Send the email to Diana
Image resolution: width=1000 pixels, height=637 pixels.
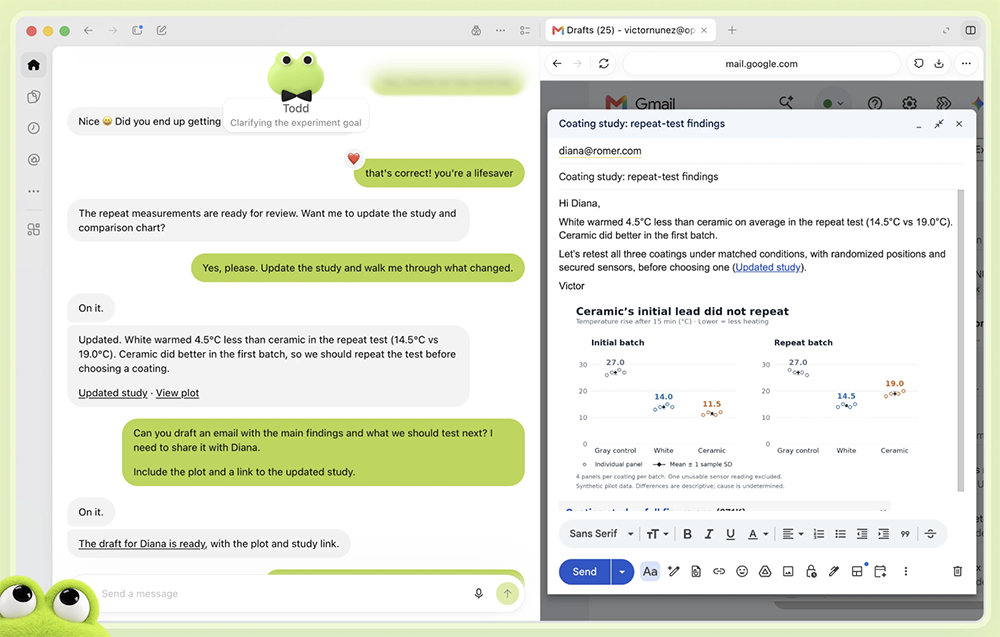(584, 571)
